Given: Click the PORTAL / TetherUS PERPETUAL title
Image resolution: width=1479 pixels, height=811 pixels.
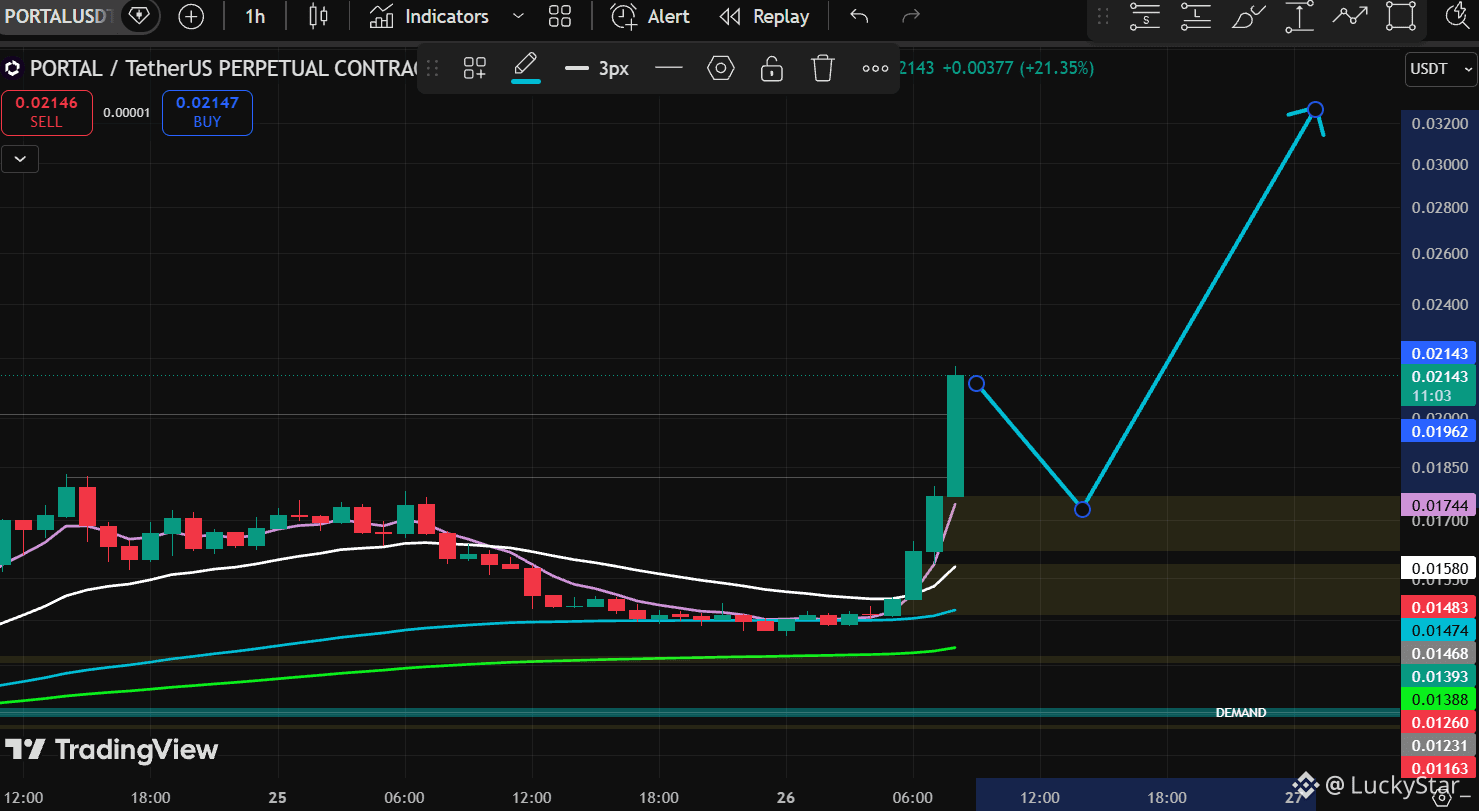Looking at the screenshot, I should (225, 69).
